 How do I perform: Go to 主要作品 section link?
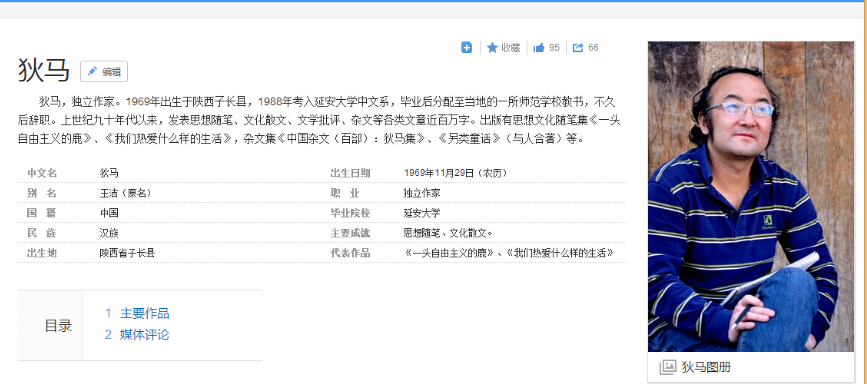[144, 313]
